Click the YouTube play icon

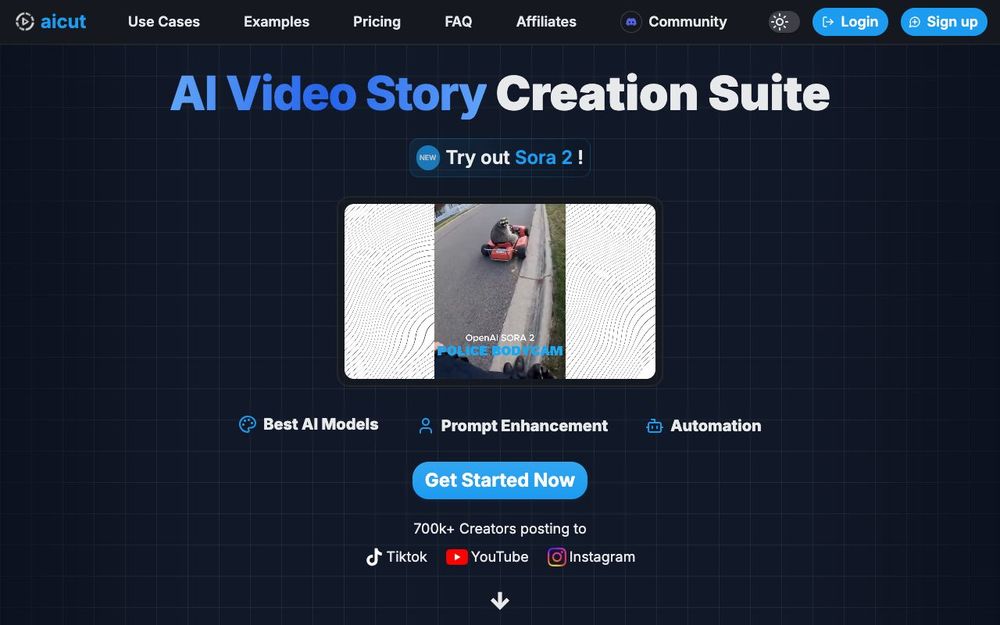458,557
